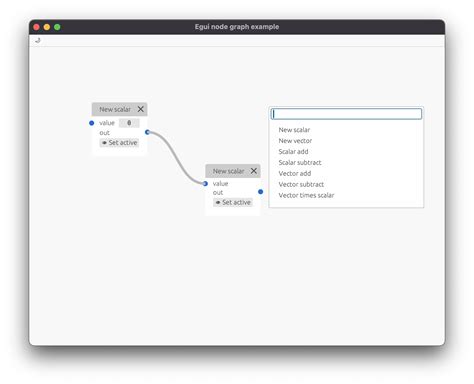Set active the node with connected value input
The height and width of the screenshot is (384, 474).
[233, 202]
